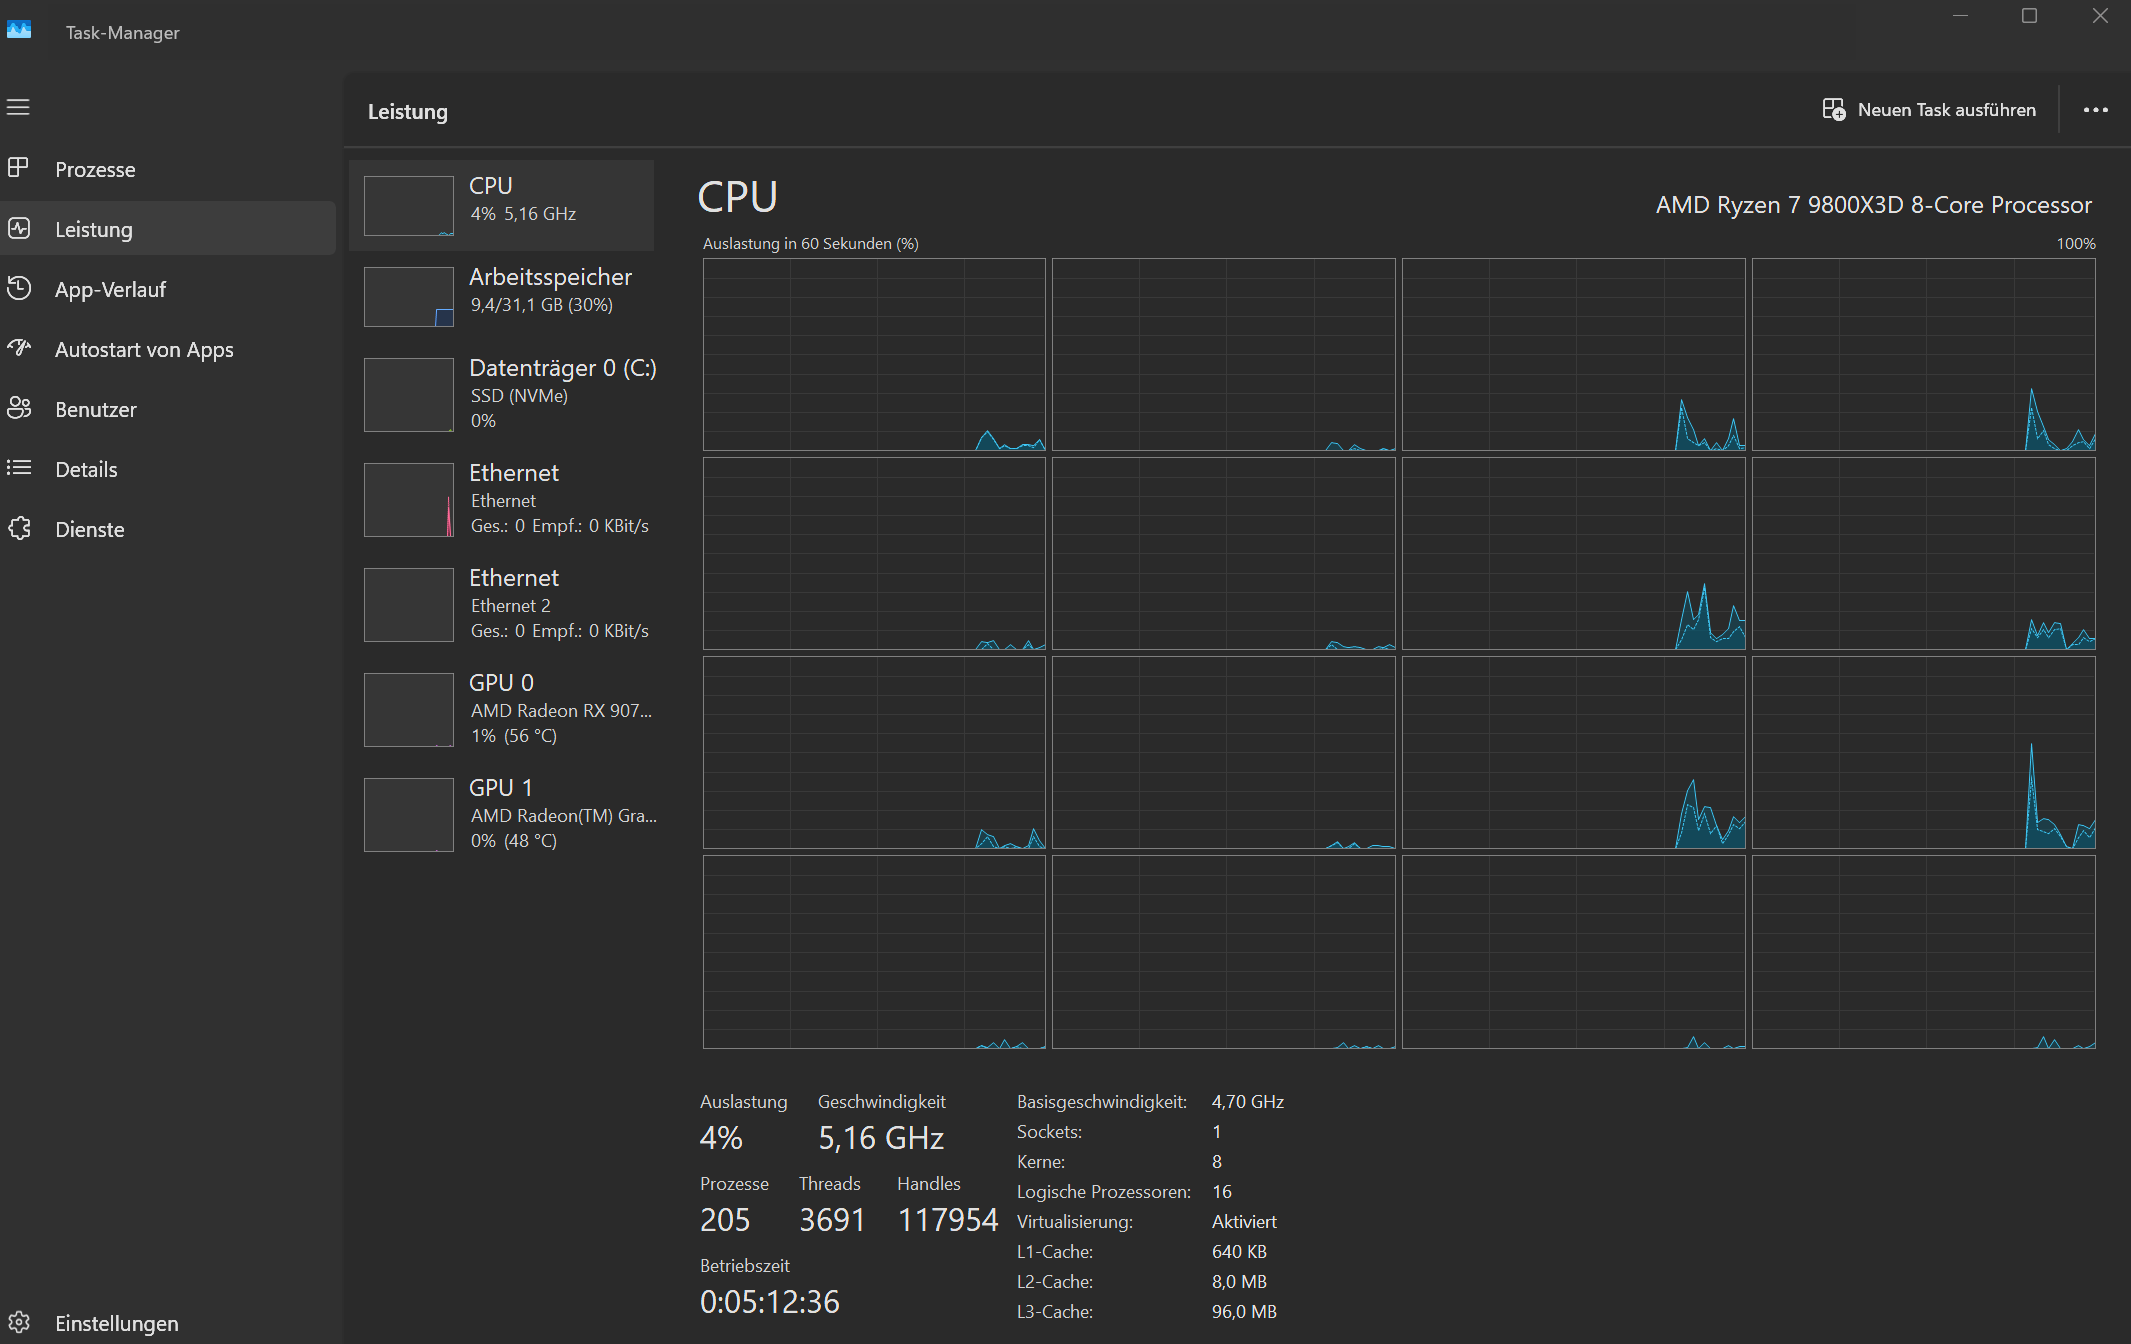
Task: Select Datenträger 0 (C:) entry
Action: point(502,394)
